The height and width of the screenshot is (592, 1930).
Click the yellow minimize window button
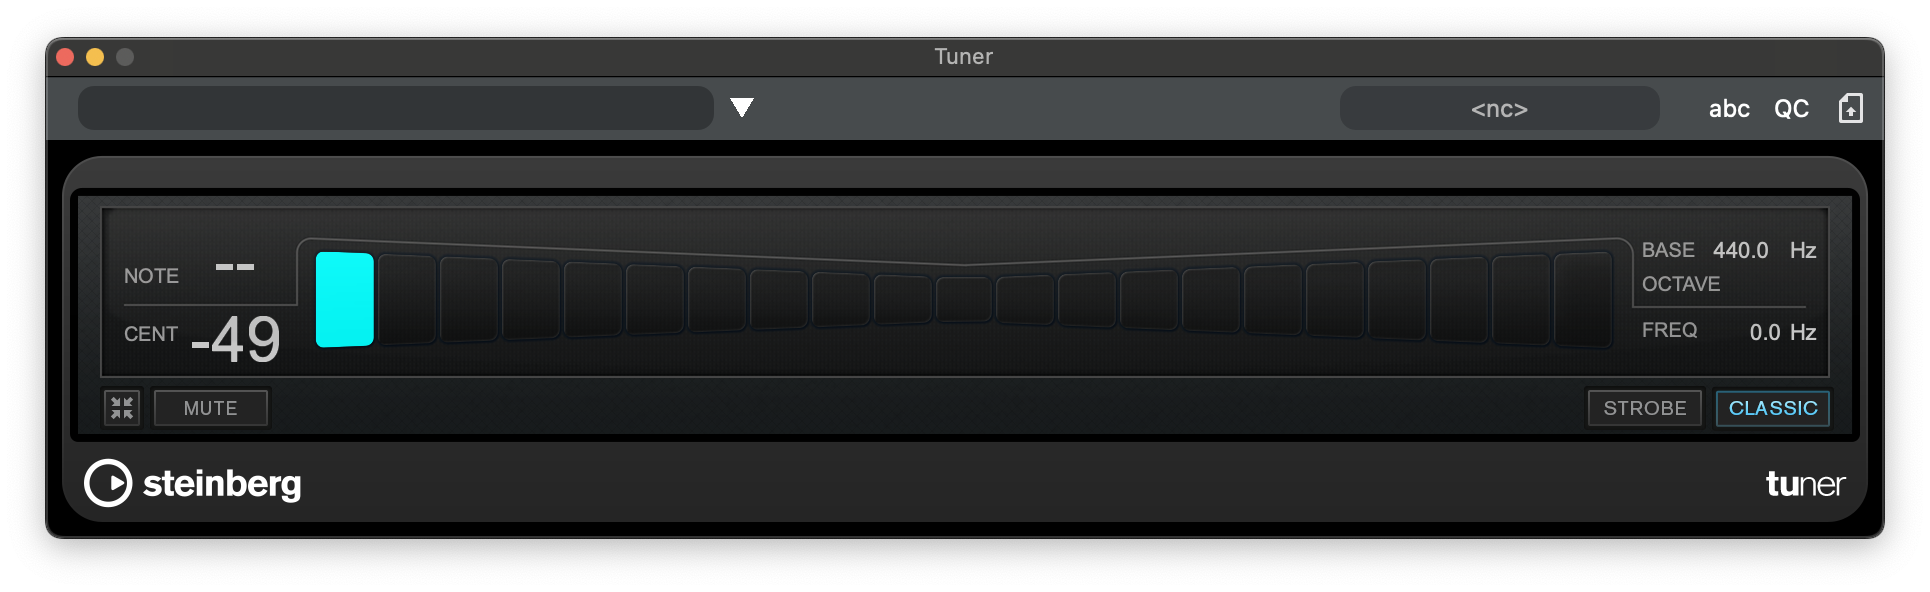[x=95, y=57]
